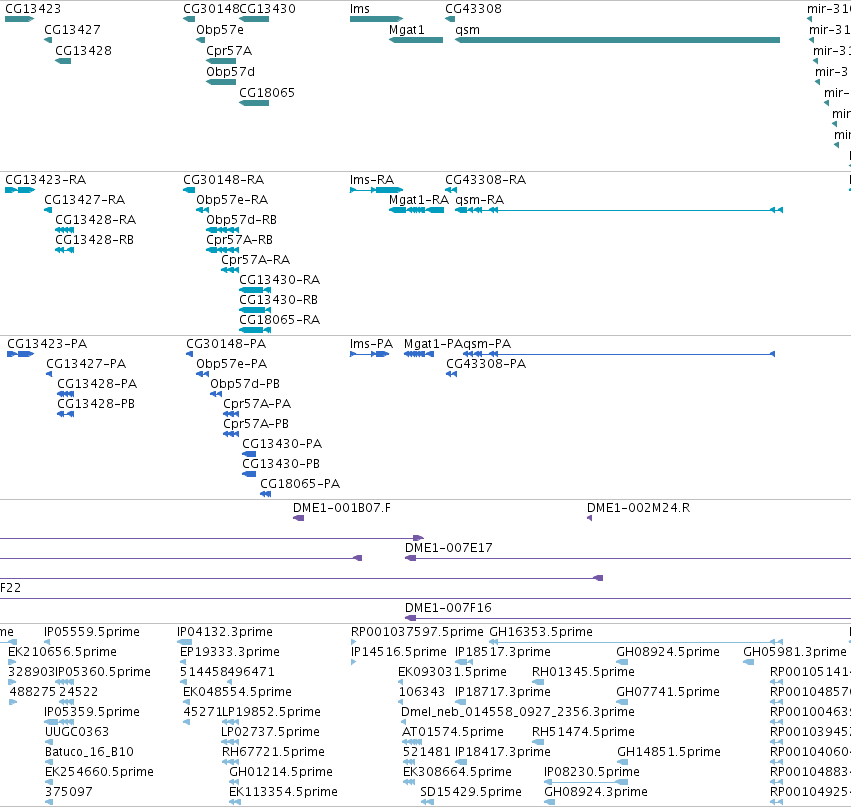The height and width of the screenshot is (807, 851).
Task: Click protein Cpr57A-PB
Action: (x=256, y=424)
